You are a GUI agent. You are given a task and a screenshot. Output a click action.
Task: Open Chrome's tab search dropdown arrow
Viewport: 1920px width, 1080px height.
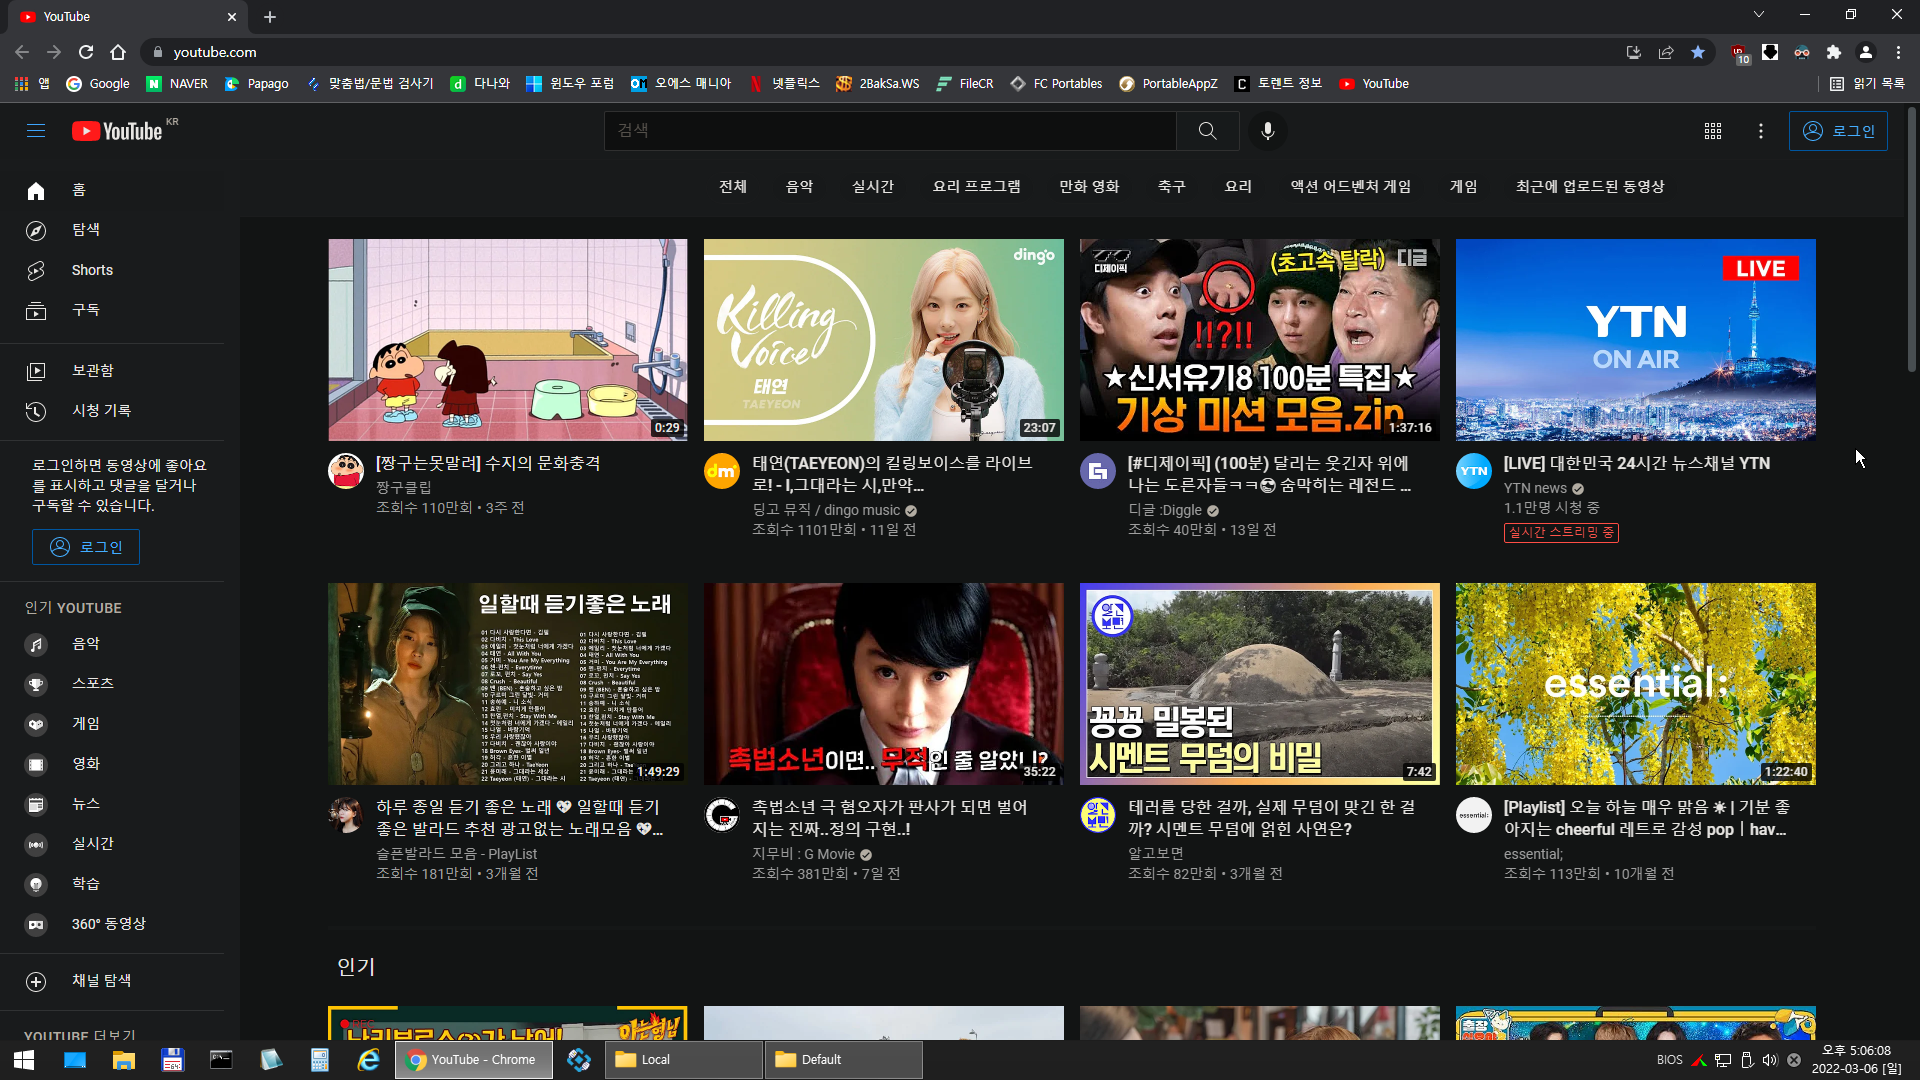tap(1759, 14)
